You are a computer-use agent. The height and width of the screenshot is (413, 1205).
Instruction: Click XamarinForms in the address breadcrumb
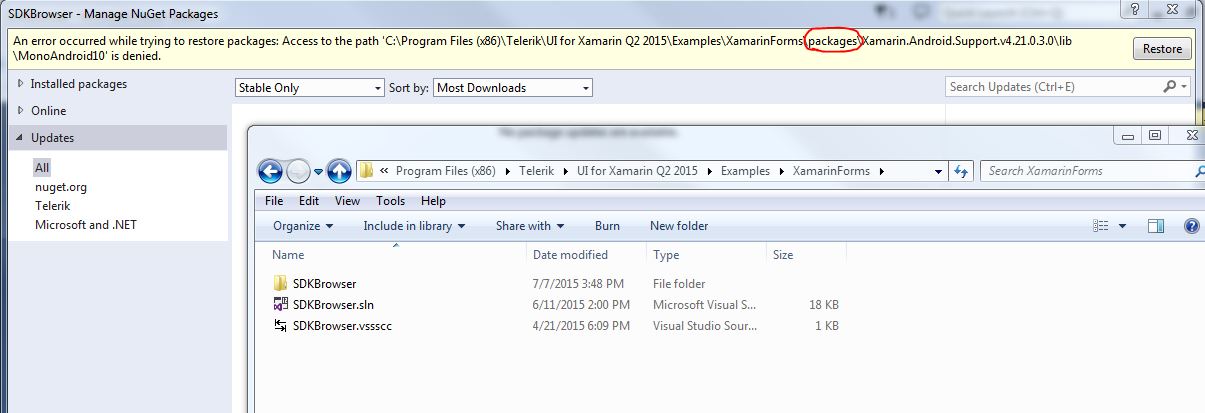831,171
